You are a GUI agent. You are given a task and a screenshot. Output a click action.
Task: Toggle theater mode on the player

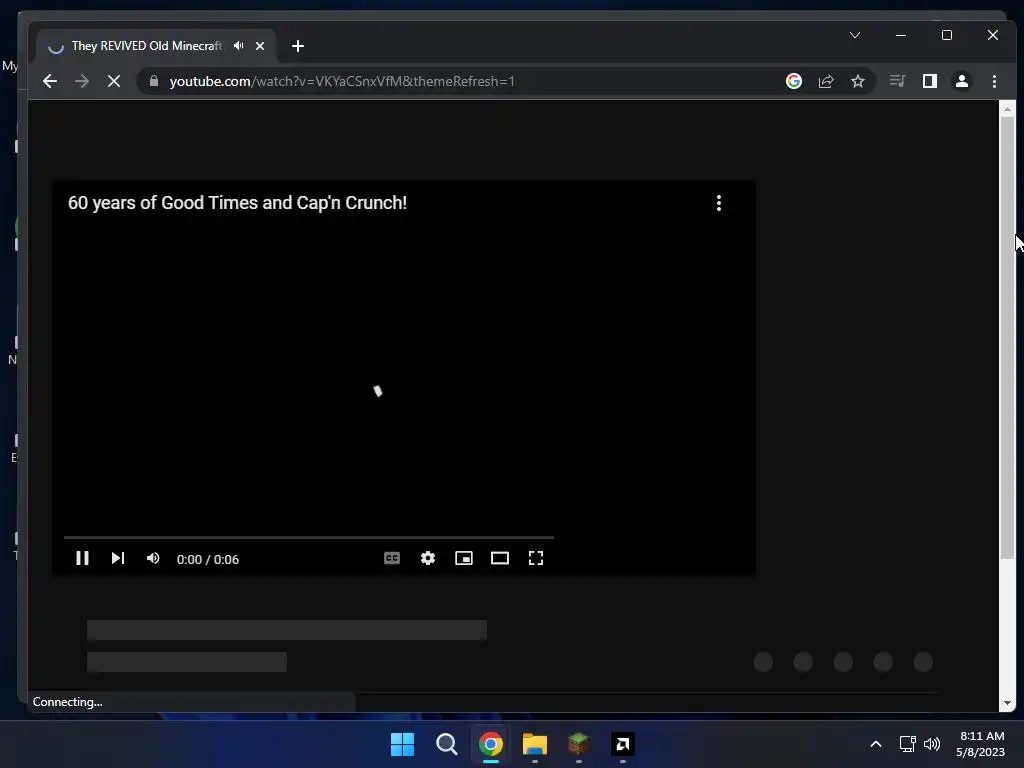click(500, 558)
